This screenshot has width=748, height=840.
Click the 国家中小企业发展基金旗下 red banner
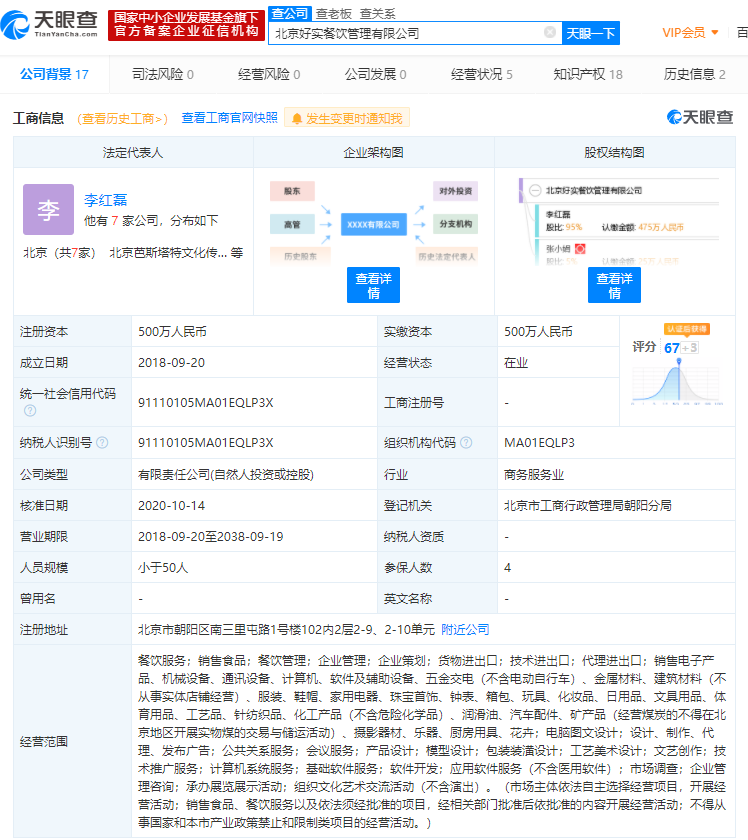click(x=186, y=25)
